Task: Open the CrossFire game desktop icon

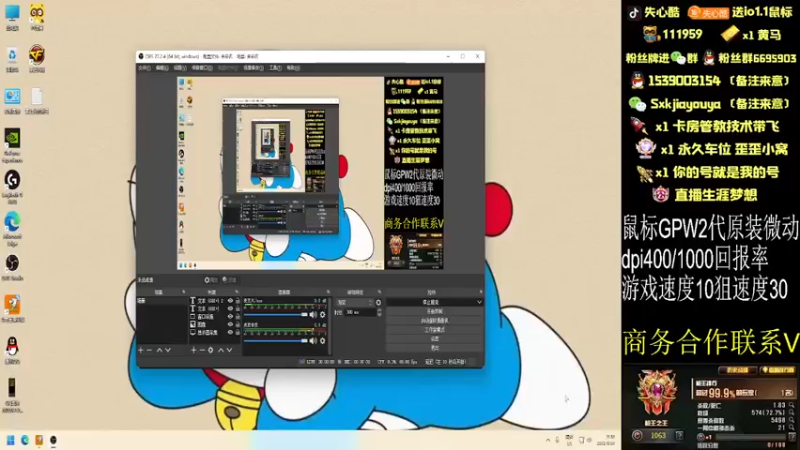Action: 37,59
